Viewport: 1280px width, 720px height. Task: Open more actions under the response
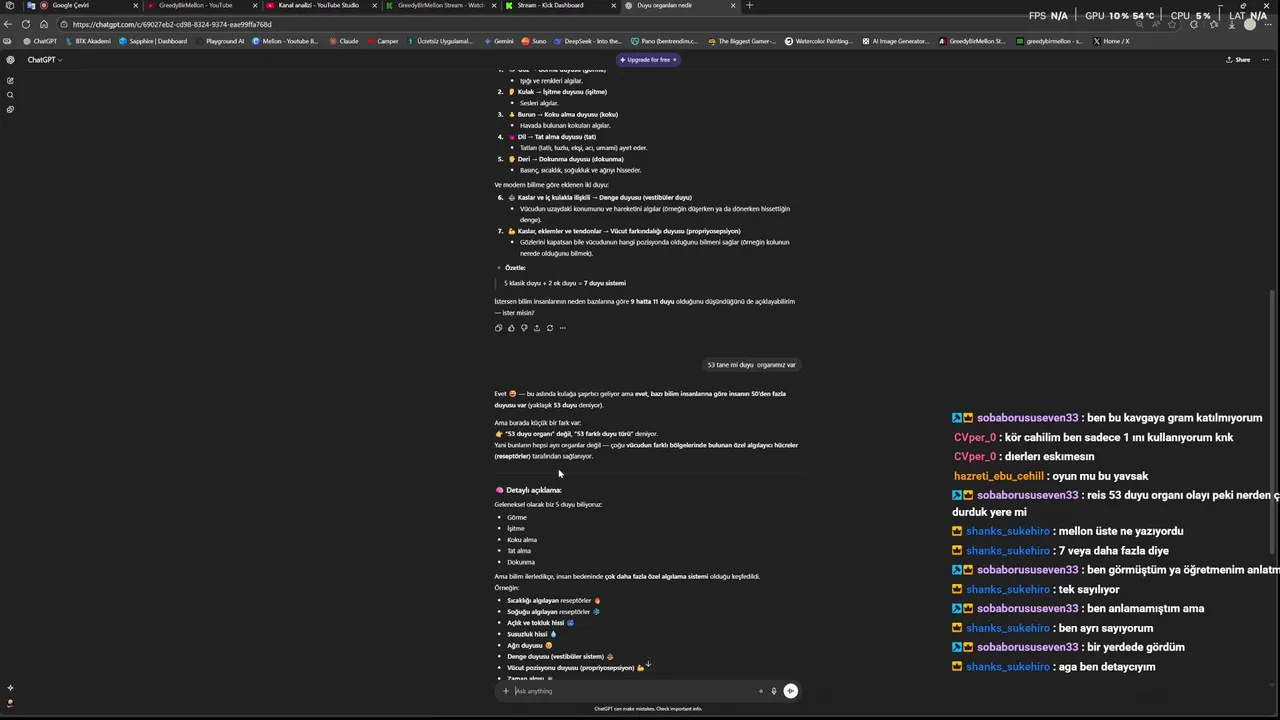562,328
